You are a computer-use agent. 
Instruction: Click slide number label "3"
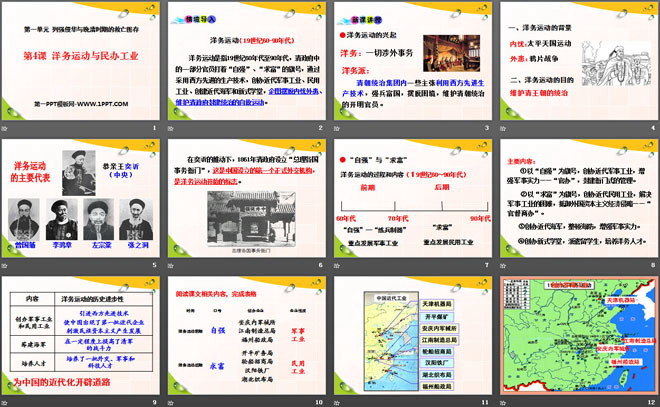[x=487, y=128]
